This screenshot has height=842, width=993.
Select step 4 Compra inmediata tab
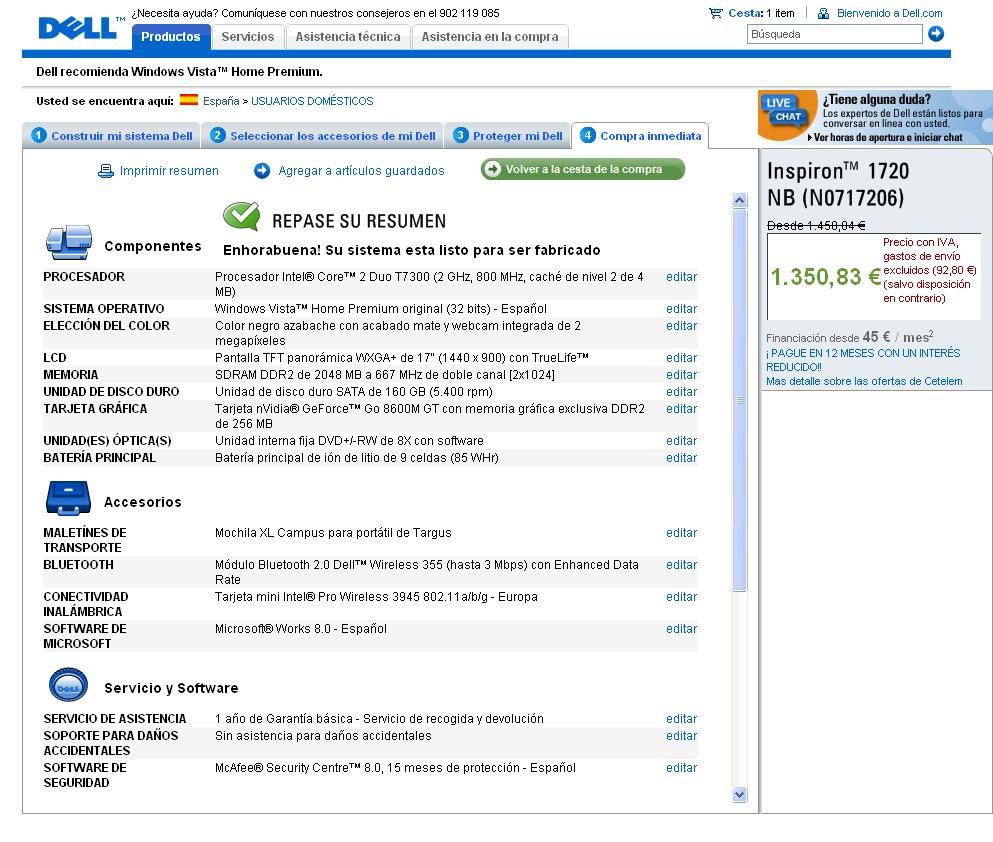click(640, 135)
